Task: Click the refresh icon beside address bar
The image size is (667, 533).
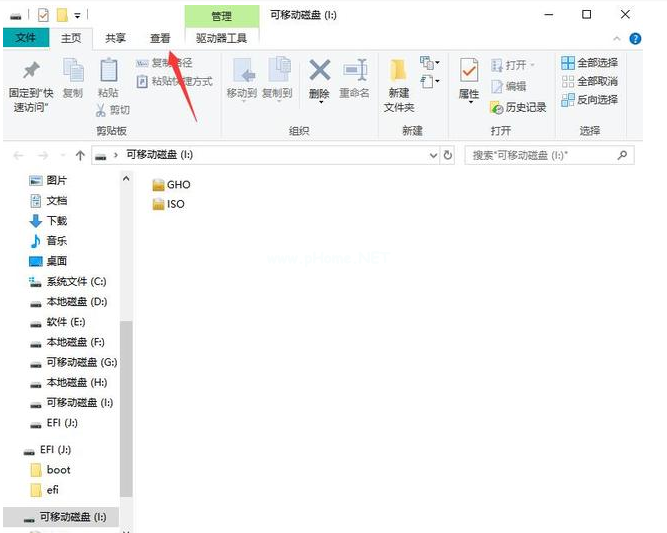Action: pyautogui.click(x=448, y=156)
